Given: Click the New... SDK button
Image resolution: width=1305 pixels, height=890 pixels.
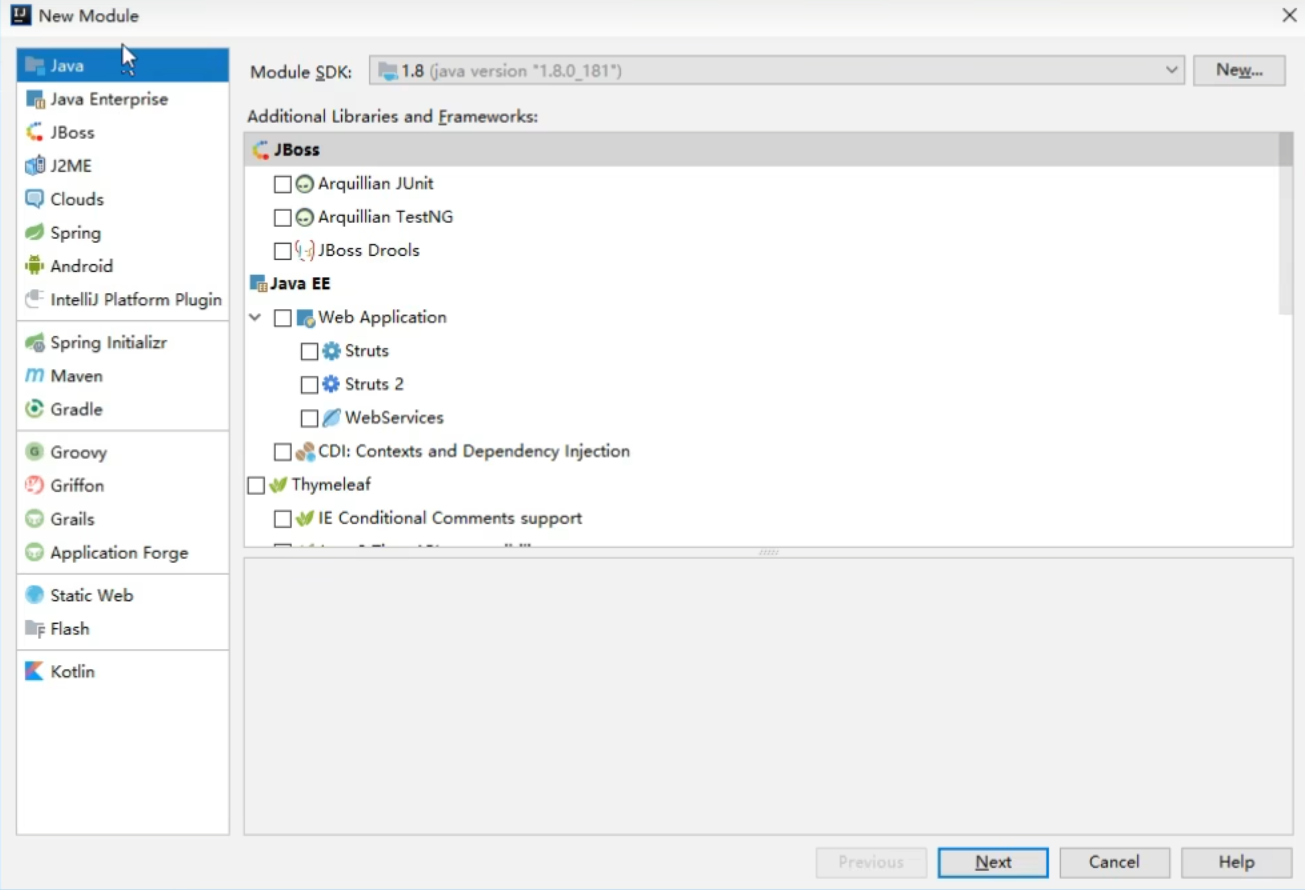Looking at the screenshot, I should pyautogui.click(x=1239, y=70).
